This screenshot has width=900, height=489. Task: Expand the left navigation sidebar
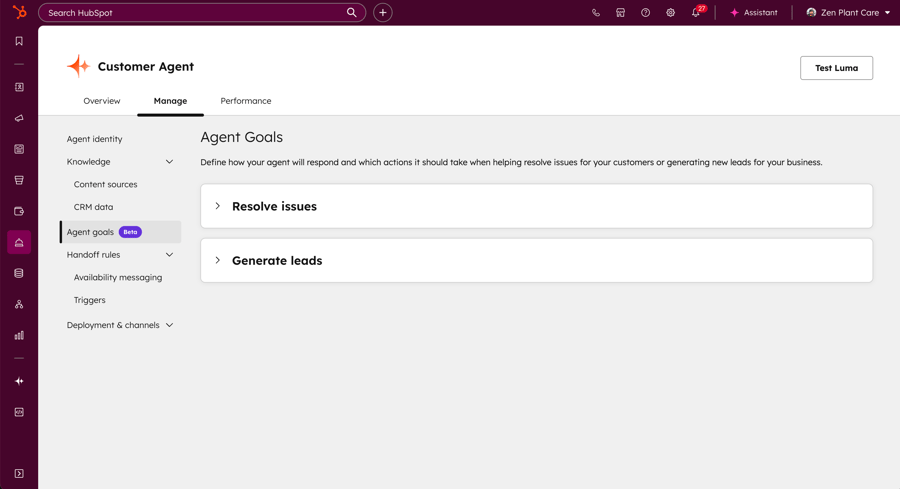[x=19, y=473]
